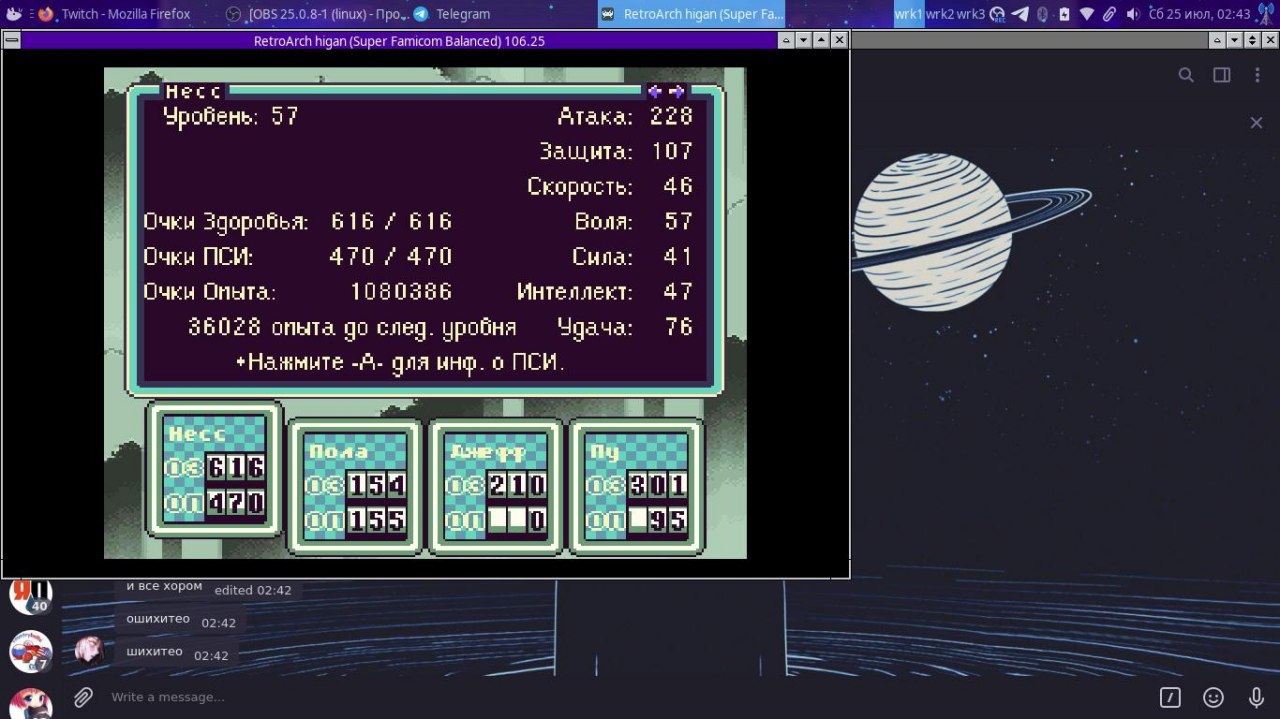Select the Несс party card

(215, 468)
